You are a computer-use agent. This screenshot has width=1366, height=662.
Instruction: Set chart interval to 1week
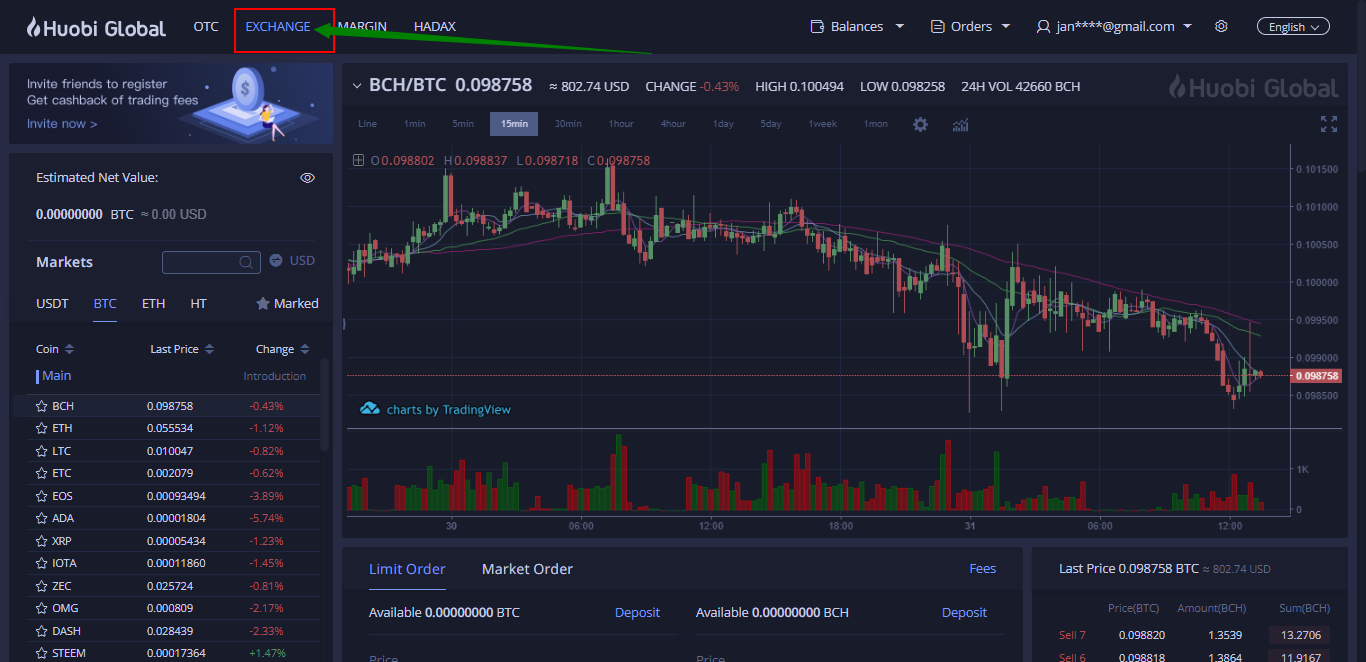823,124
